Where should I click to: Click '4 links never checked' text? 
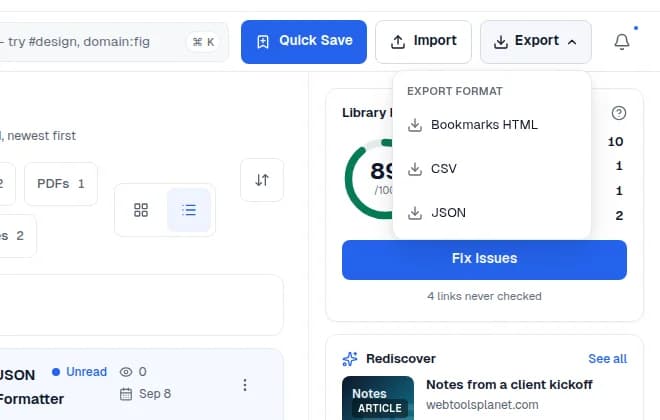484,296
